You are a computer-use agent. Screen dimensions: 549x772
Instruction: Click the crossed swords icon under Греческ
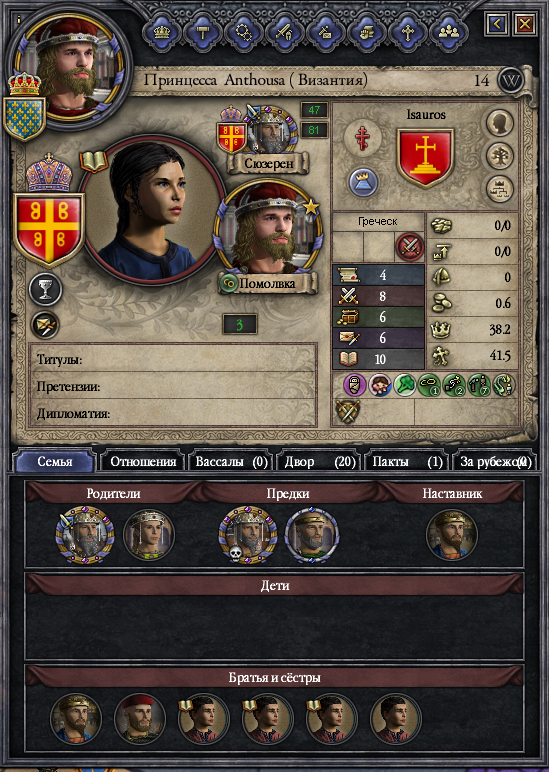click(x=410, y=247)
